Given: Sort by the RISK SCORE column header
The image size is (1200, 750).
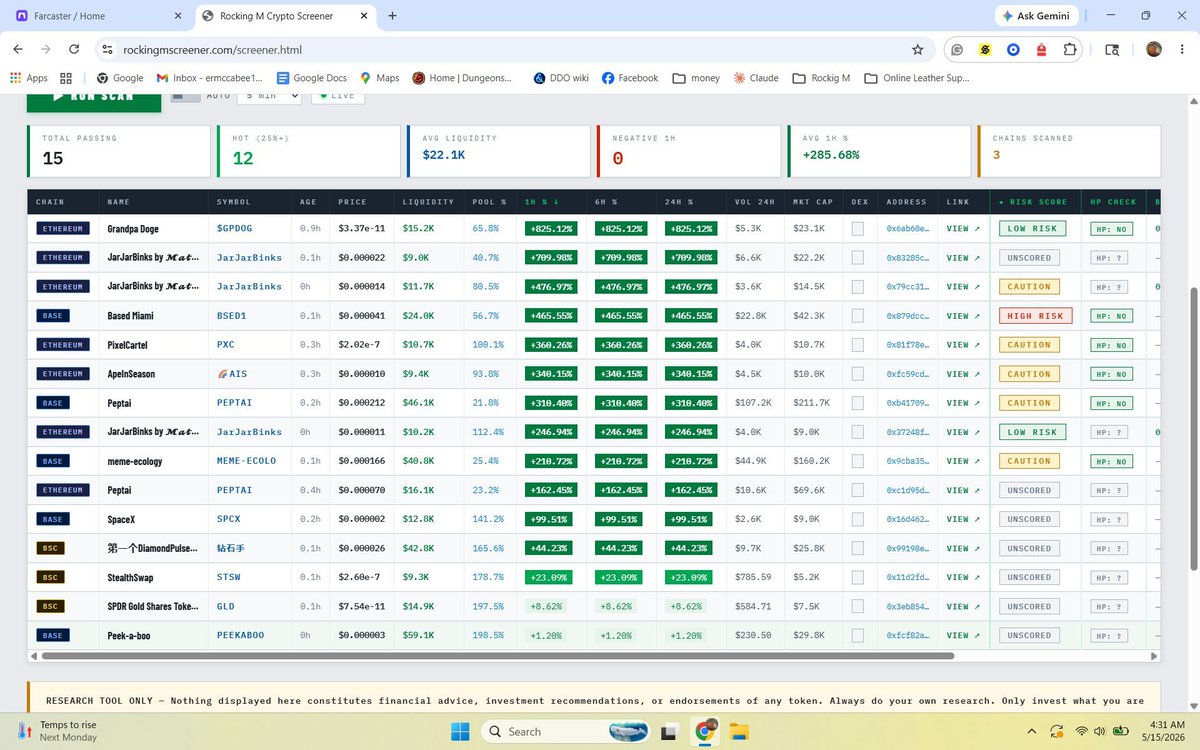Looking at the screenshot, I should point(1032,202).
